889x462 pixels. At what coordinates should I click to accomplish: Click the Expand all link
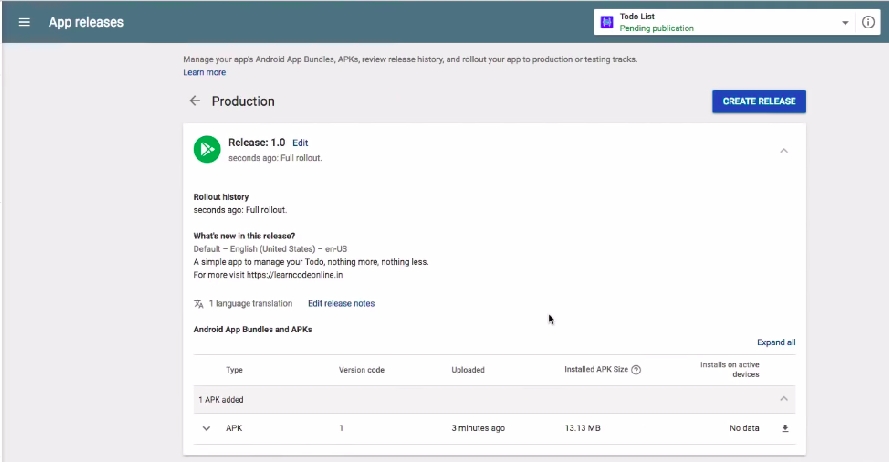(x=776, y=342)
